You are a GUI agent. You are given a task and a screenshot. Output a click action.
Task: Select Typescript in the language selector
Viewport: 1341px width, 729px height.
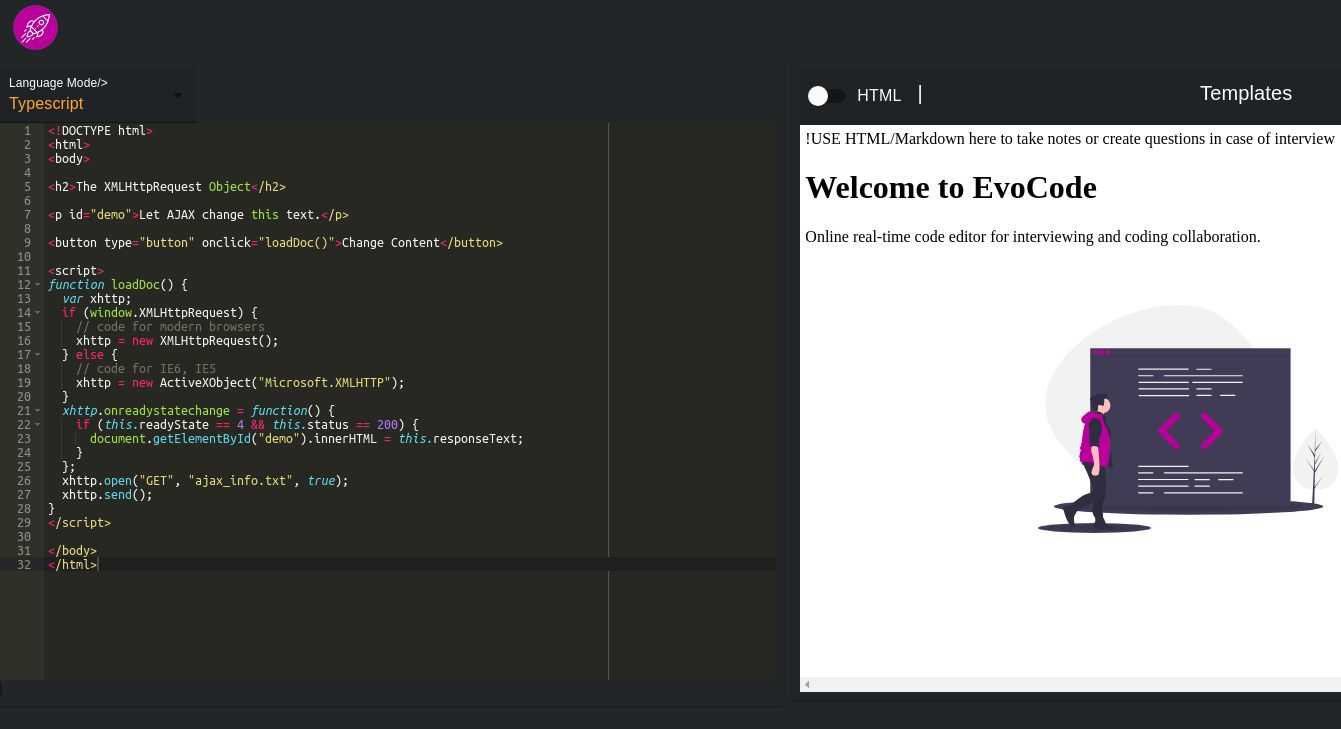pos(46,104)
